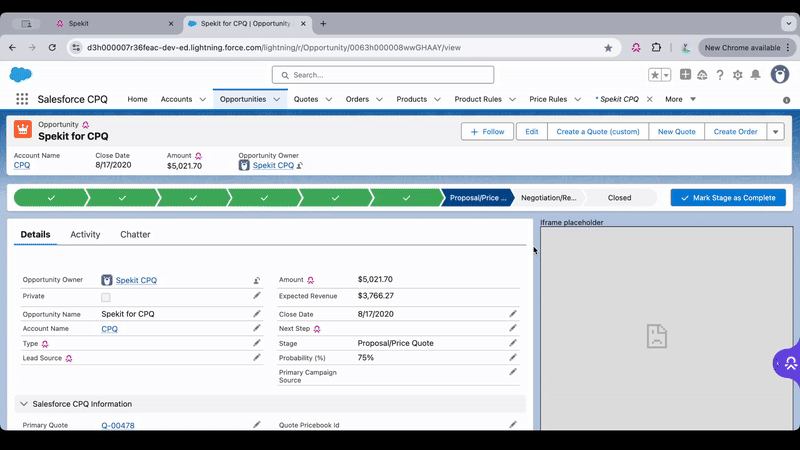Screen dimensions: 800x450
Task: Open the user profile avatar
Action: pos(780,74)
